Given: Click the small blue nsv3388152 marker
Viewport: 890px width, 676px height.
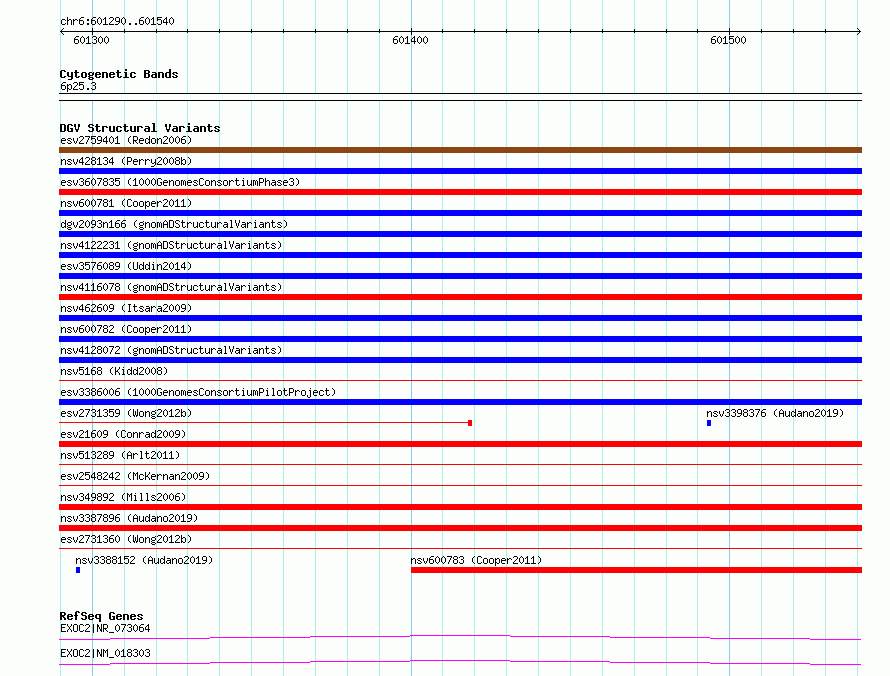Looking at the screenshot, I should [78, 570].
